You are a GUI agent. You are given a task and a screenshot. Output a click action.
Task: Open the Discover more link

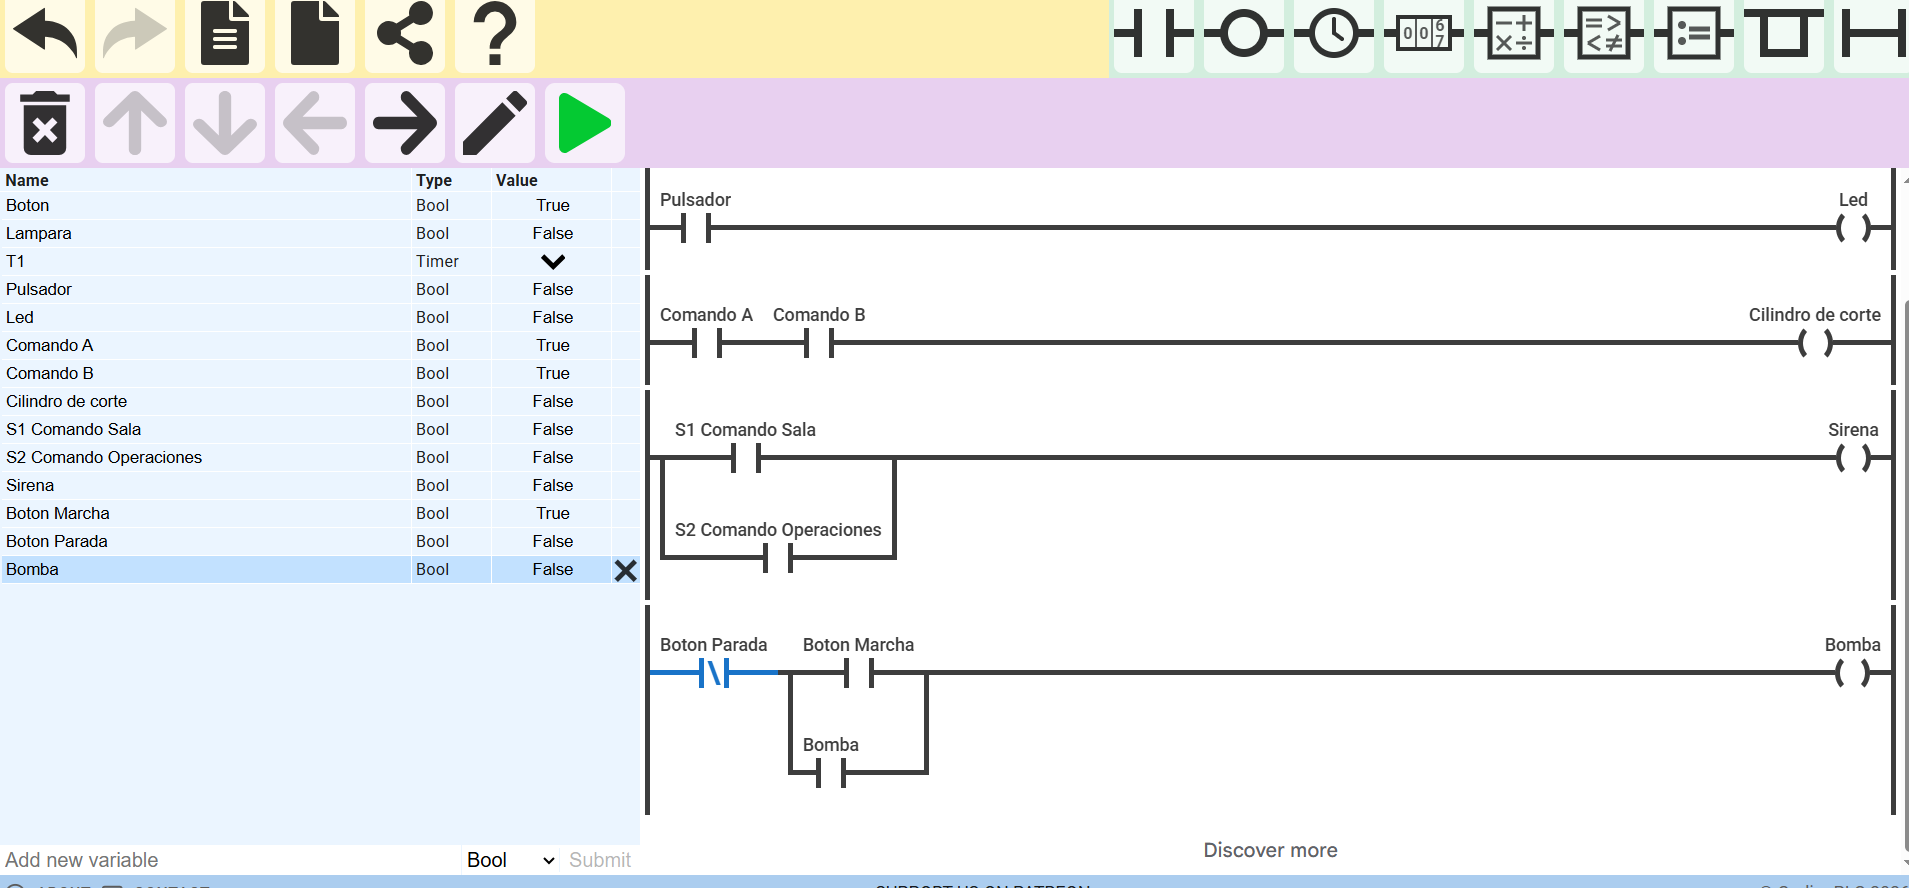1270,850
